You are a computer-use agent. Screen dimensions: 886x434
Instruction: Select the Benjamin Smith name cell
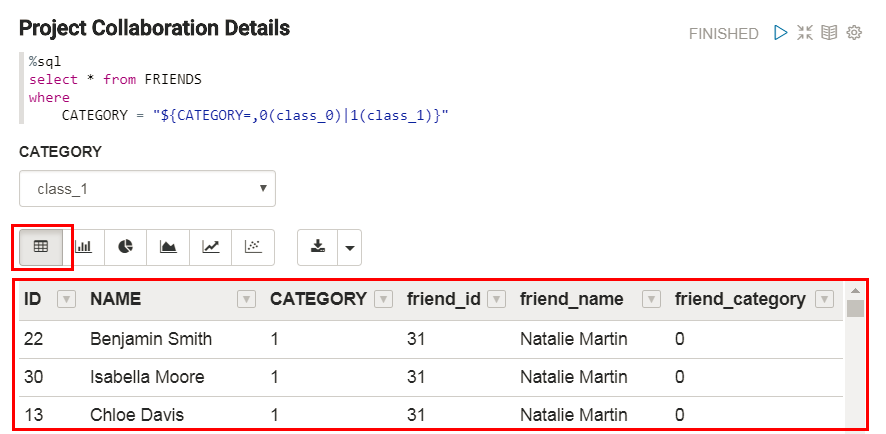(151, 339)
